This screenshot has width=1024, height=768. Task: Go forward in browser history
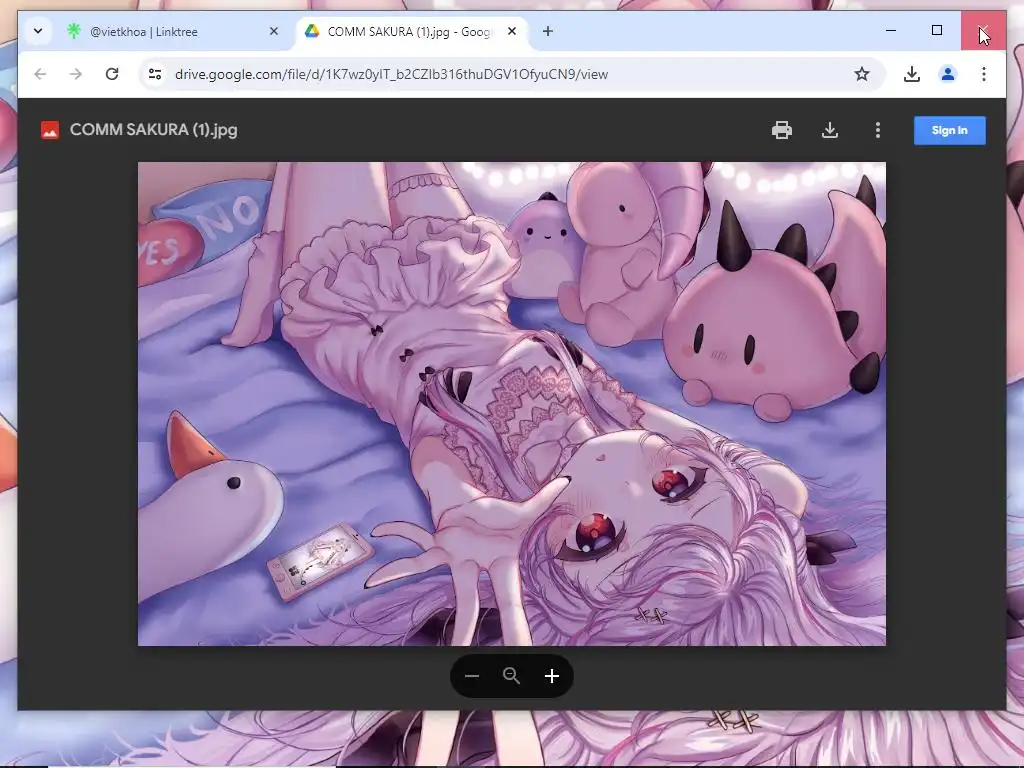pyautogui.click(x=76, y=74)
